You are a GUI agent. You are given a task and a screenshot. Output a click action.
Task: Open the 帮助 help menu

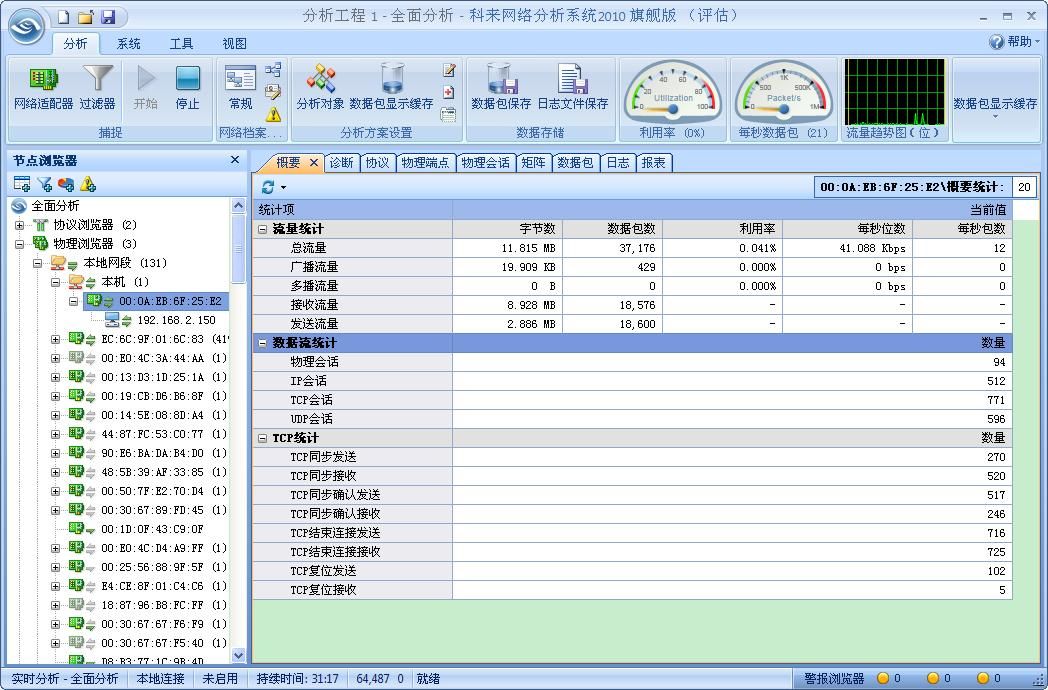click(x=1014, y=42)
